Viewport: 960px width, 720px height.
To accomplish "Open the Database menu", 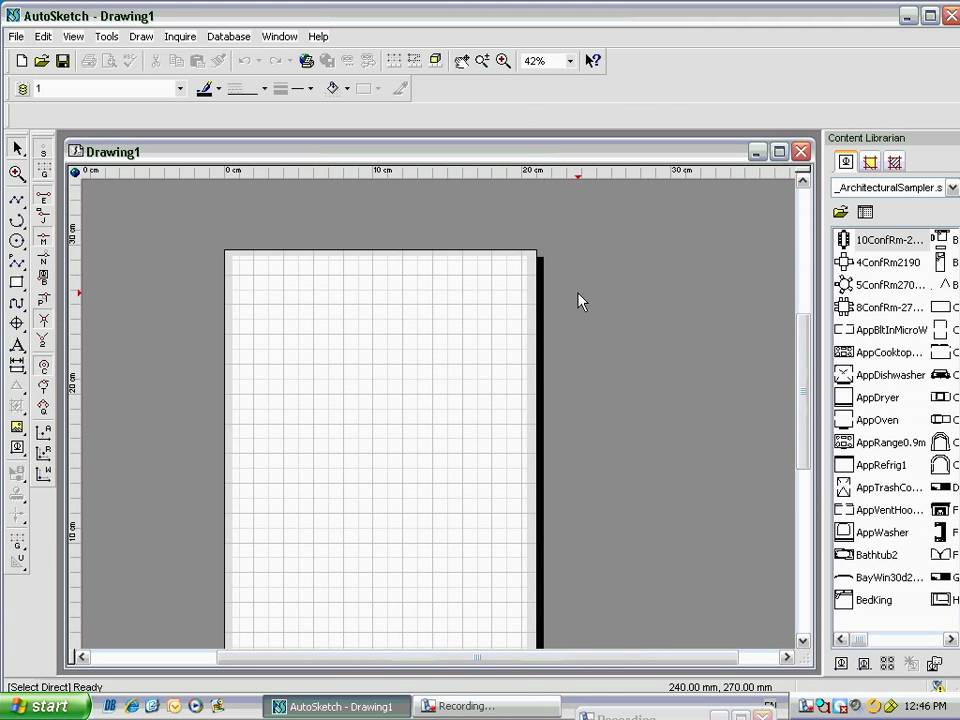I will (228, 37).
